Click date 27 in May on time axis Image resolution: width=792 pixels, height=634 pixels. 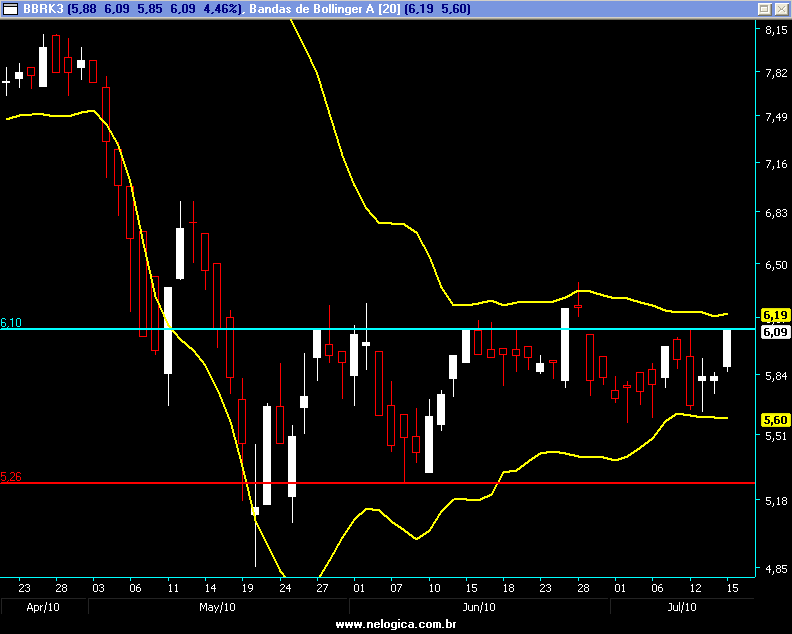click(x=322, y=588)
